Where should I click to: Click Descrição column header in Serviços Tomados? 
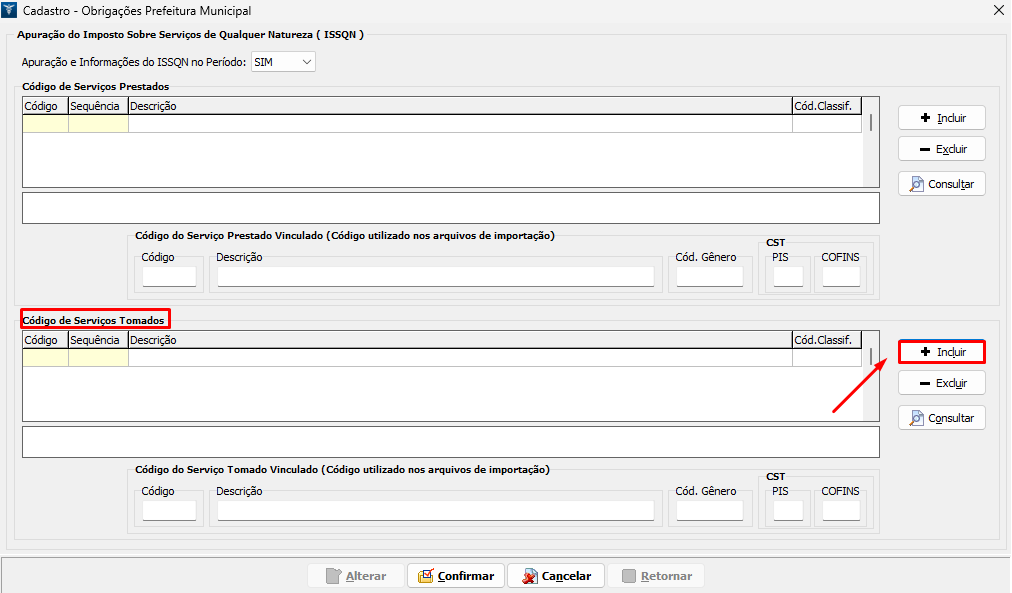[459, 340]
